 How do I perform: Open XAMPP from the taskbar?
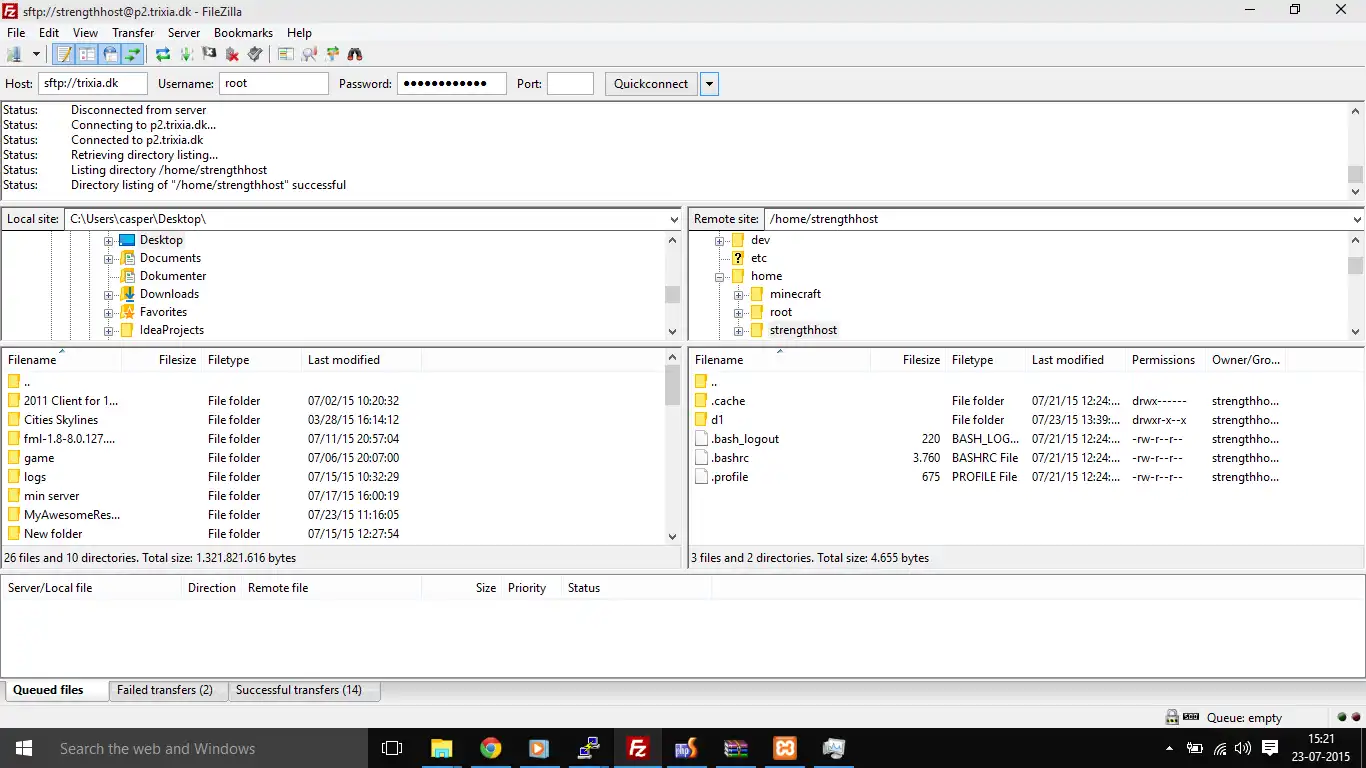784,748
